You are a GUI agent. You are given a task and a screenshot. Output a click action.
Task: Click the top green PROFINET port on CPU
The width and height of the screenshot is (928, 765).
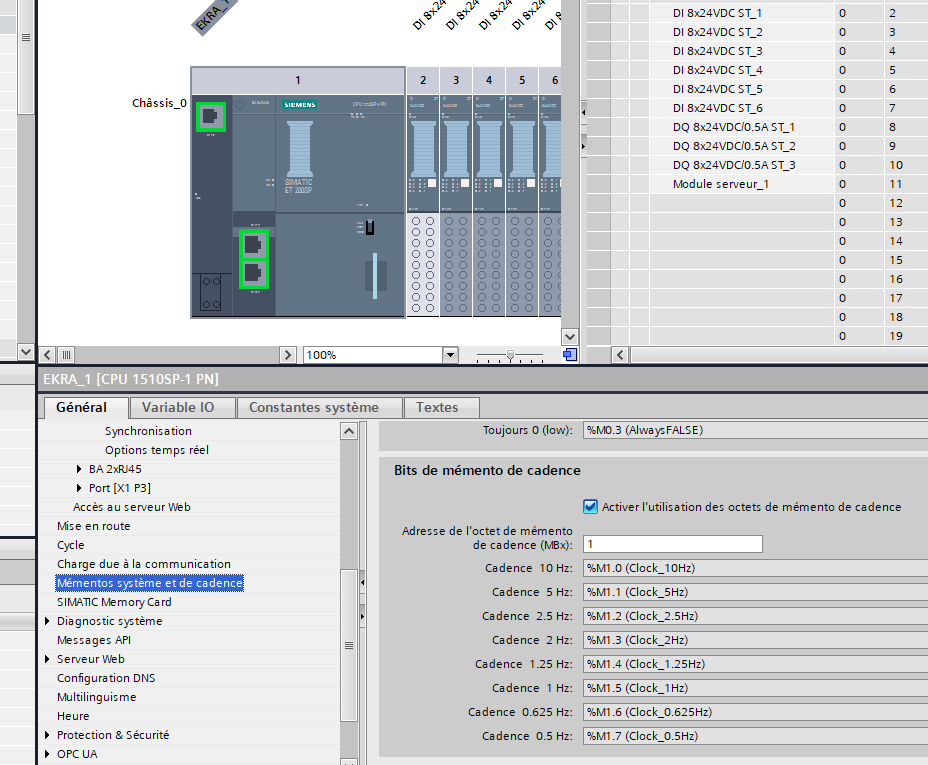[x=211, y=116]
